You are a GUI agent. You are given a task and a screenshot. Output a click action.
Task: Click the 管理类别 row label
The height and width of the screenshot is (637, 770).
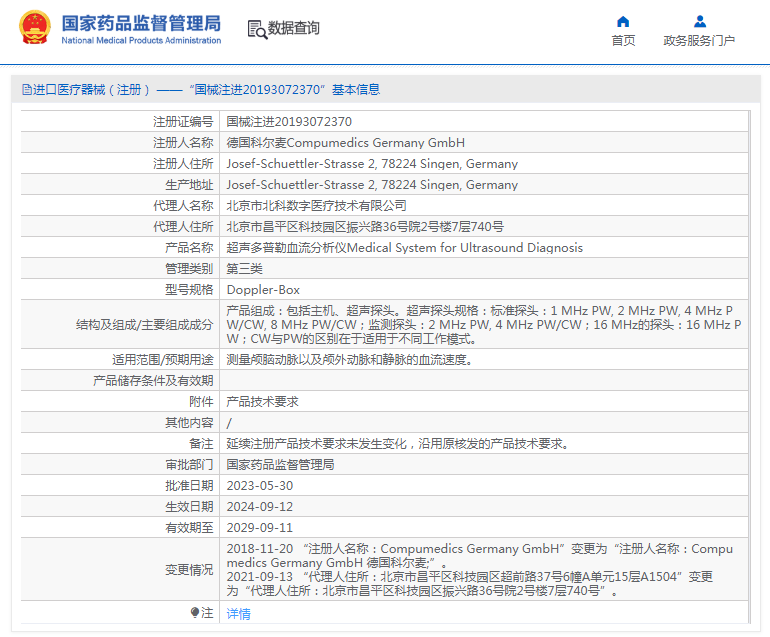click(x=189, y=269)
